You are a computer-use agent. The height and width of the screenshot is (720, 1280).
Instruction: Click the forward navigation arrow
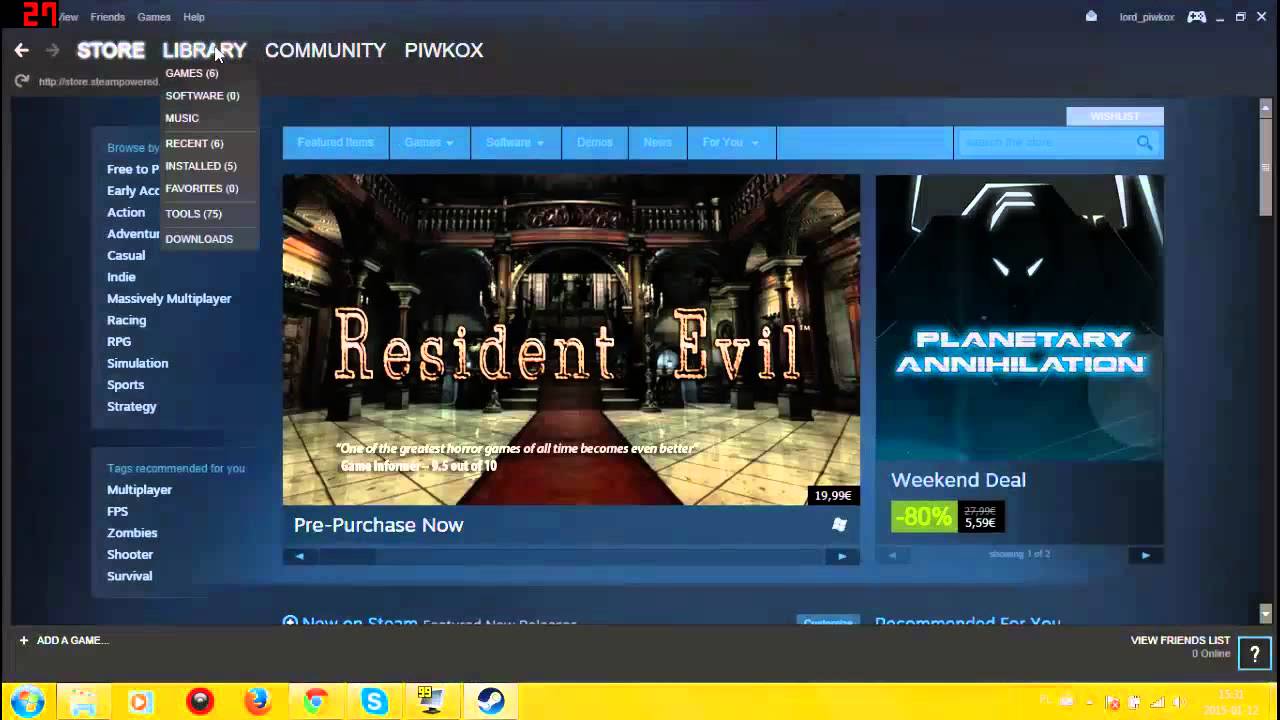click(x=52, y=50)
